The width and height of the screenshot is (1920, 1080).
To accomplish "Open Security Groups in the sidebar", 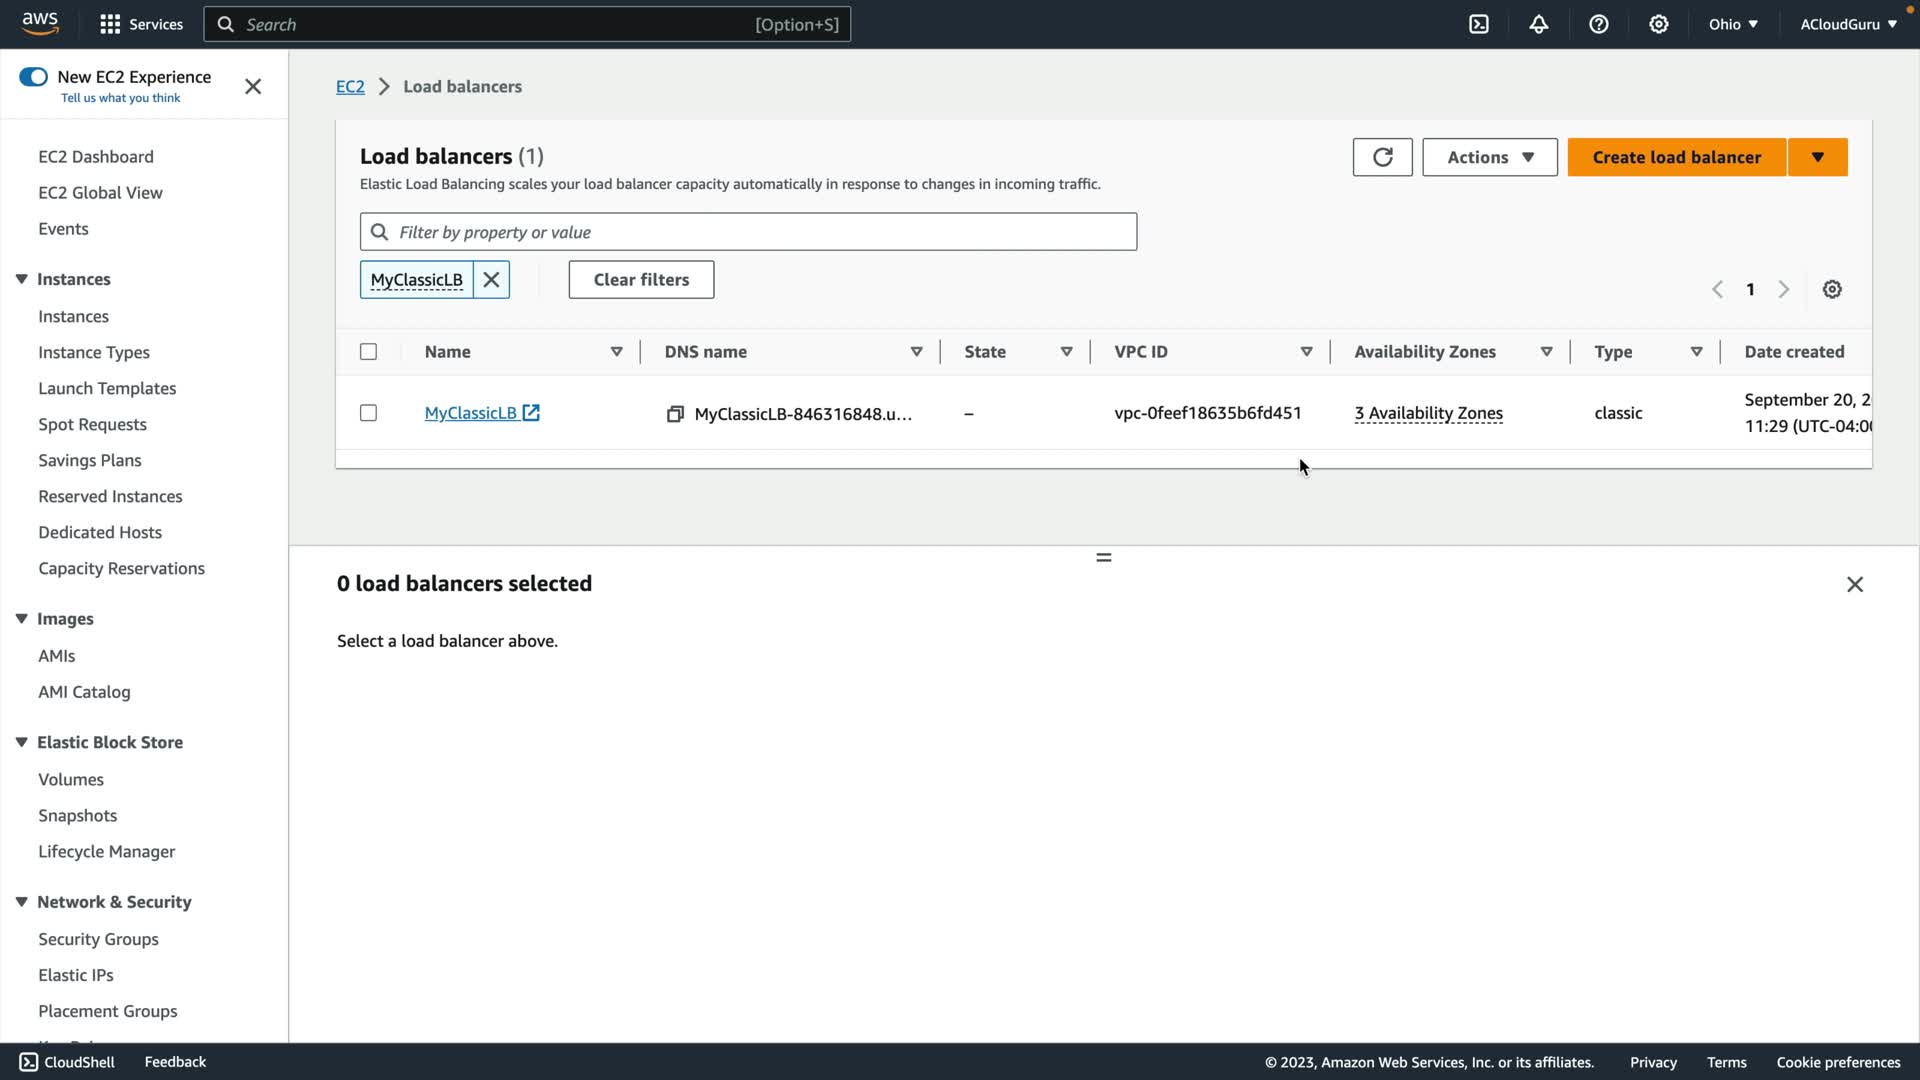I will (98, 939).
